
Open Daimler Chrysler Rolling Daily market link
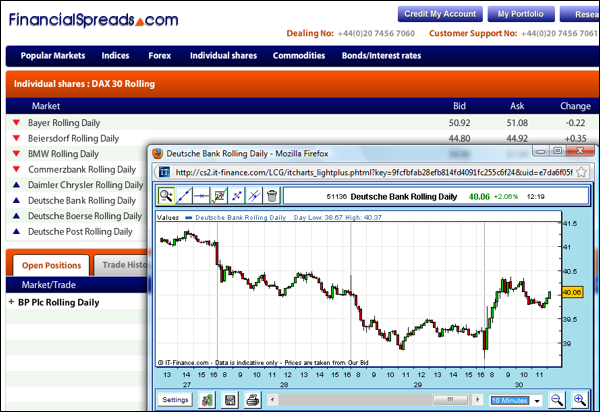tap(85, 185)
